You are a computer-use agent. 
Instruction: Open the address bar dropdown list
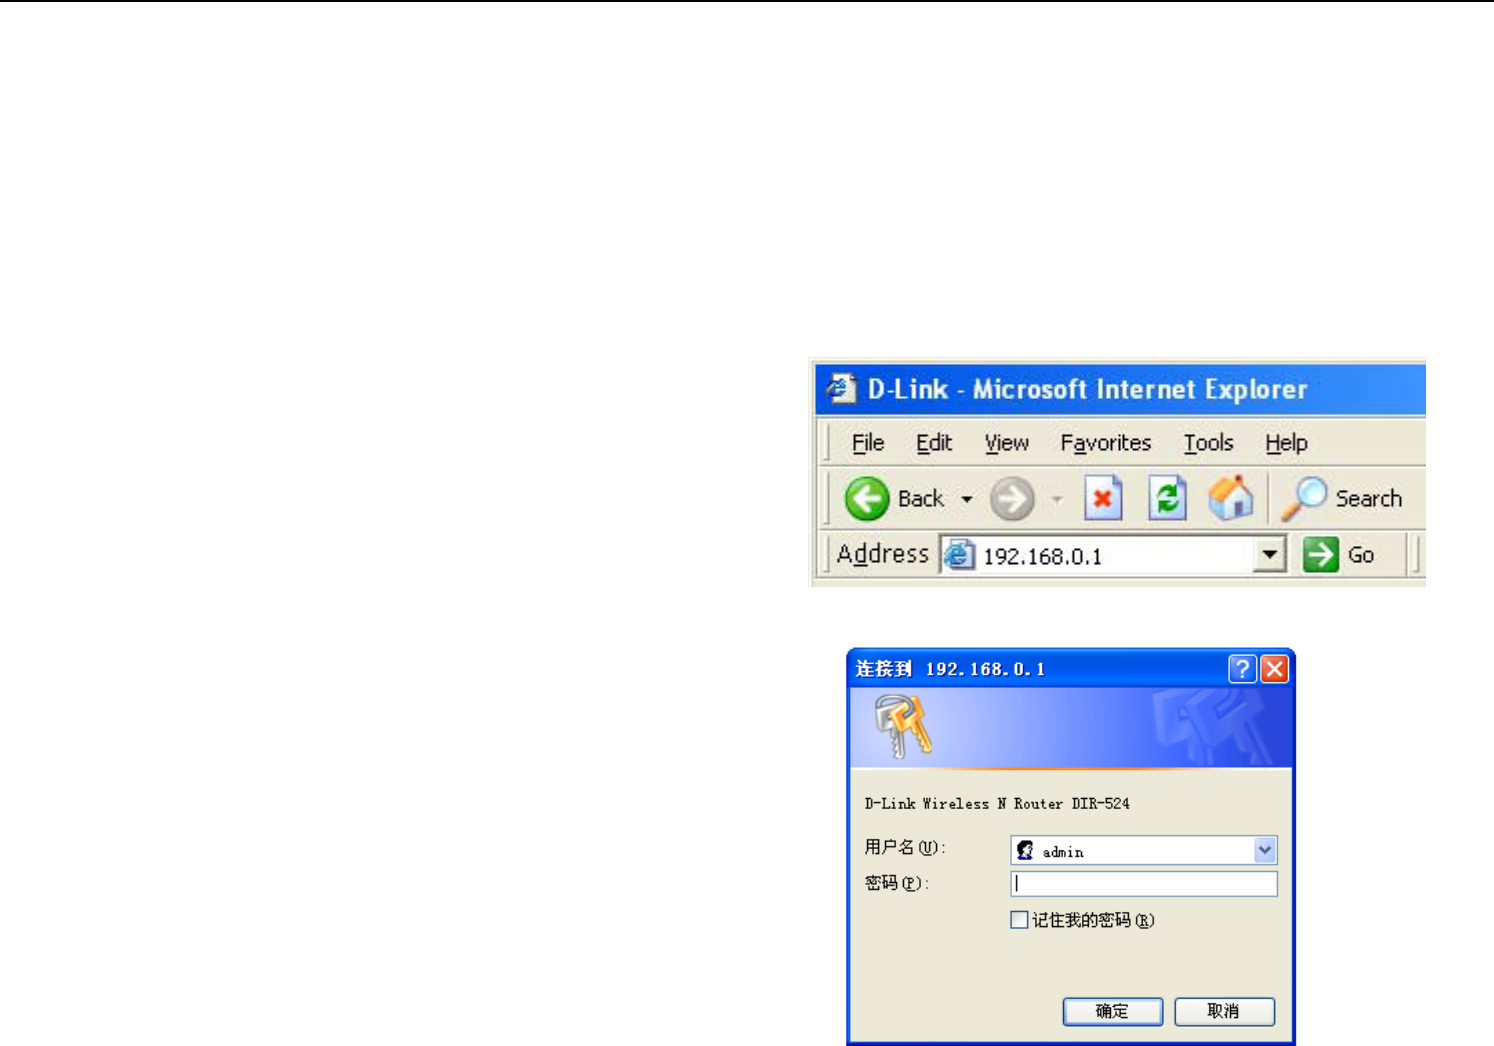tap(1269, 554)
